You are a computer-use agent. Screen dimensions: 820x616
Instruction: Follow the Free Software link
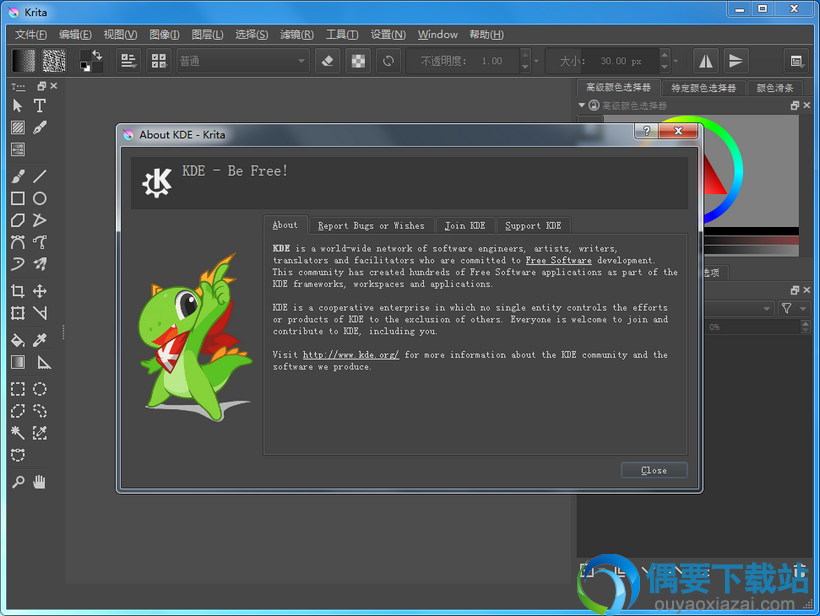pyautogui.click(x=559, y=260)
